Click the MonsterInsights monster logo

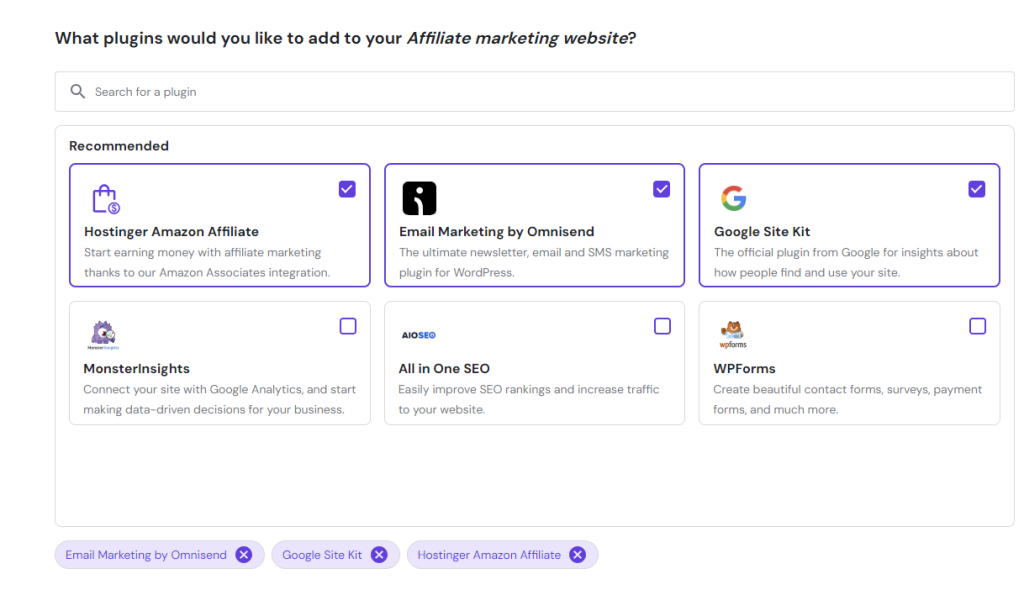point(103,335)
